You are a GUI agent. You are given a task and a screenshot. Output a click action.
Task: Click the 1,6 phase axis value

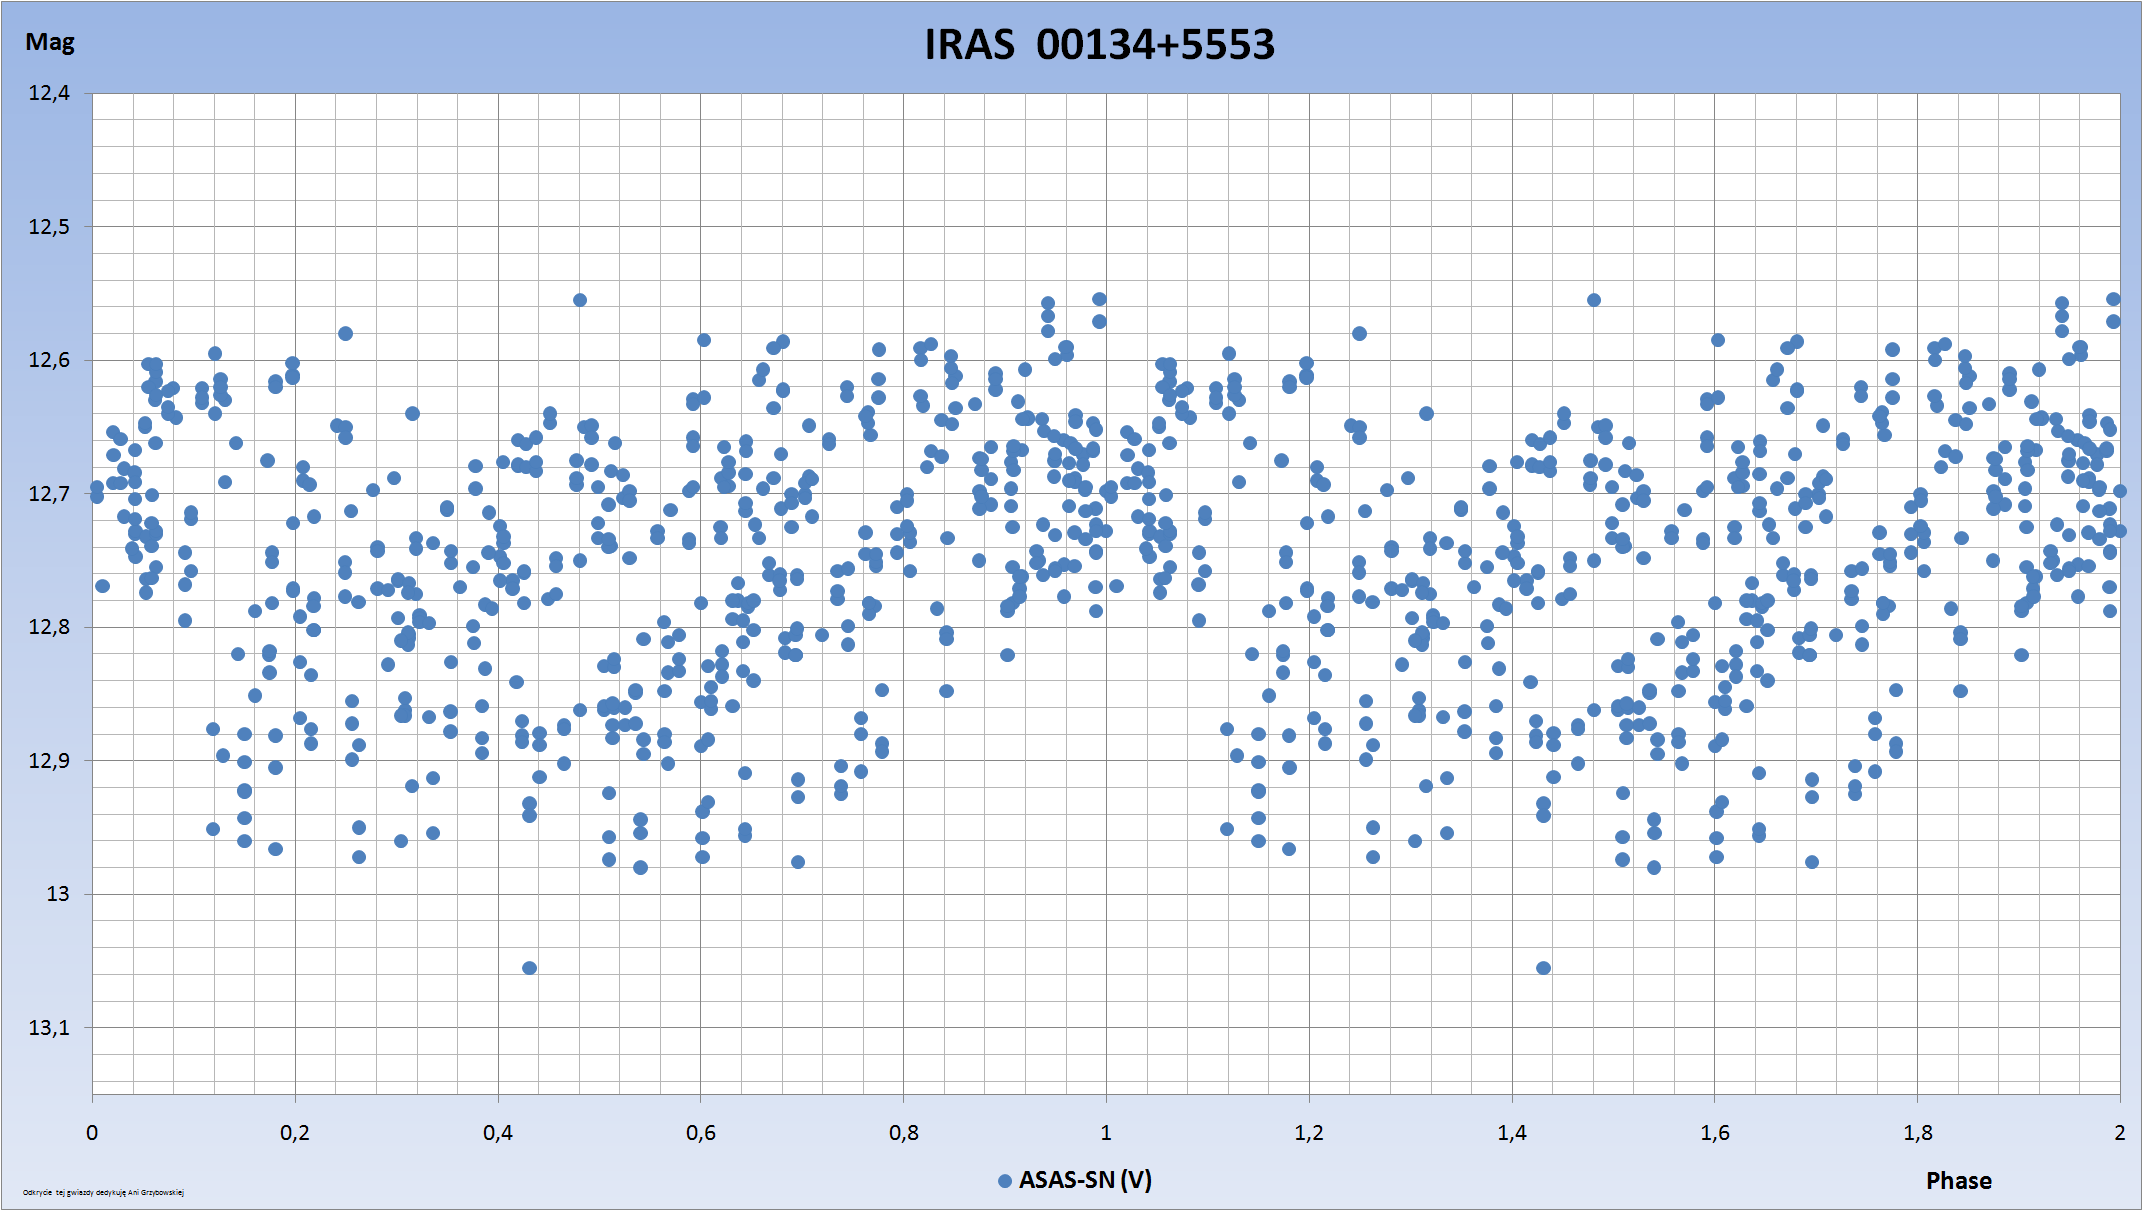click(1715, 1133)
